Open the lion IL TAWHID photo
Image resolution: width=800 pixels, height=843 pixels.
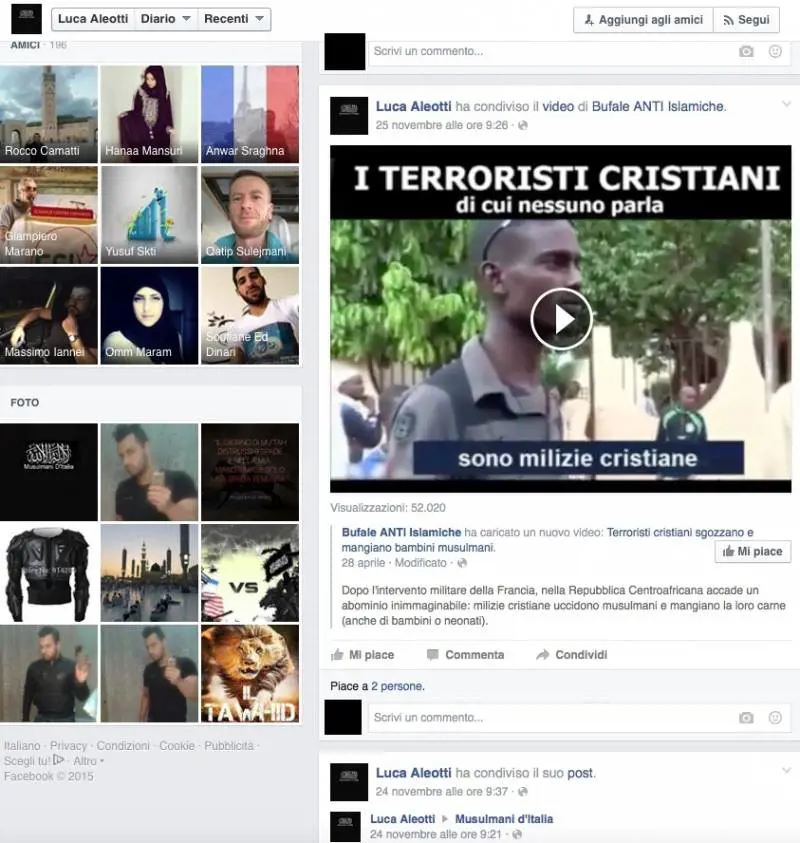click(x=250, y=673)
